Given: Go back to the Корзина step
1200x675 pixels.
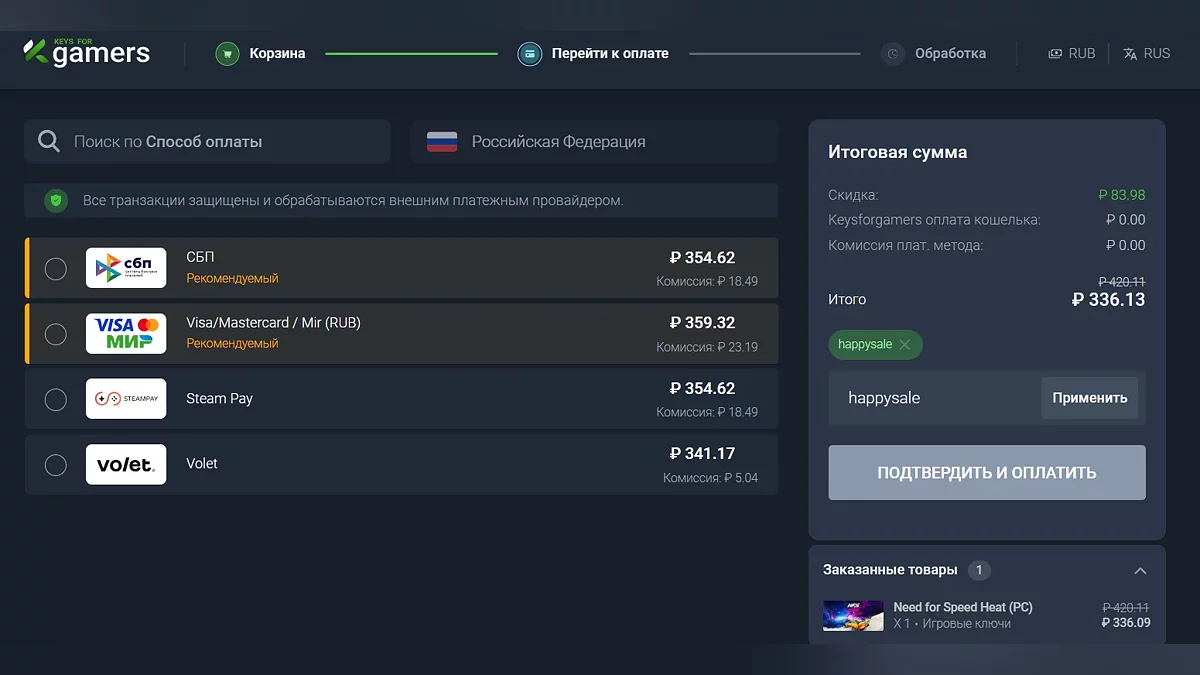Looking at the screenshot, I should point(277,53).
